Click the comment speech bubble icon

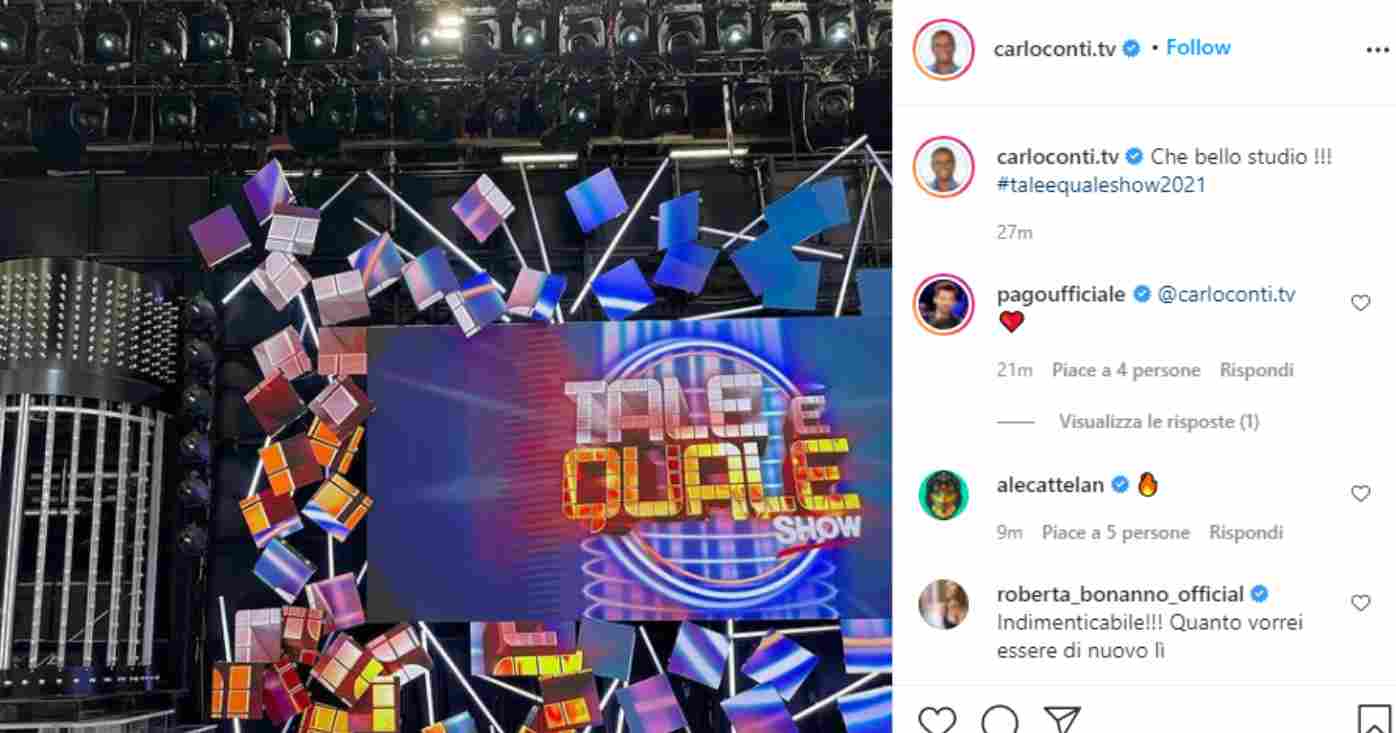(1000, 719)
